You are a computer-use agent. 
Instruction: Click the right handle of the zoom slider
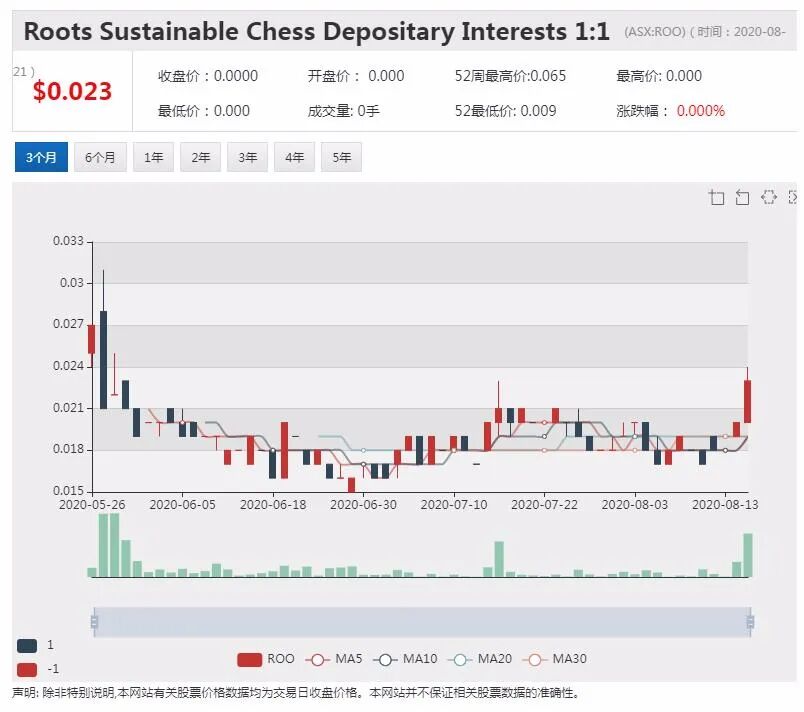click(x=750, y=622)
